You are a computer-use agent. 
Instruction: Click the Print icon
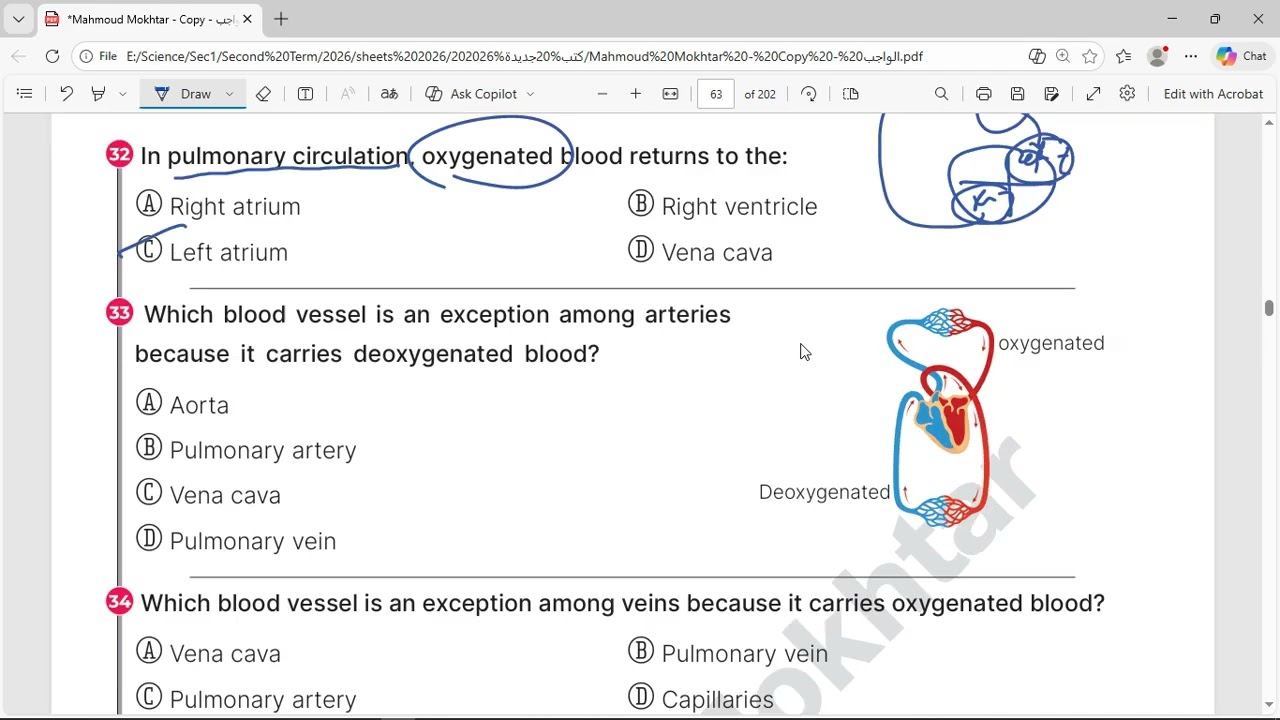[984, 94]
